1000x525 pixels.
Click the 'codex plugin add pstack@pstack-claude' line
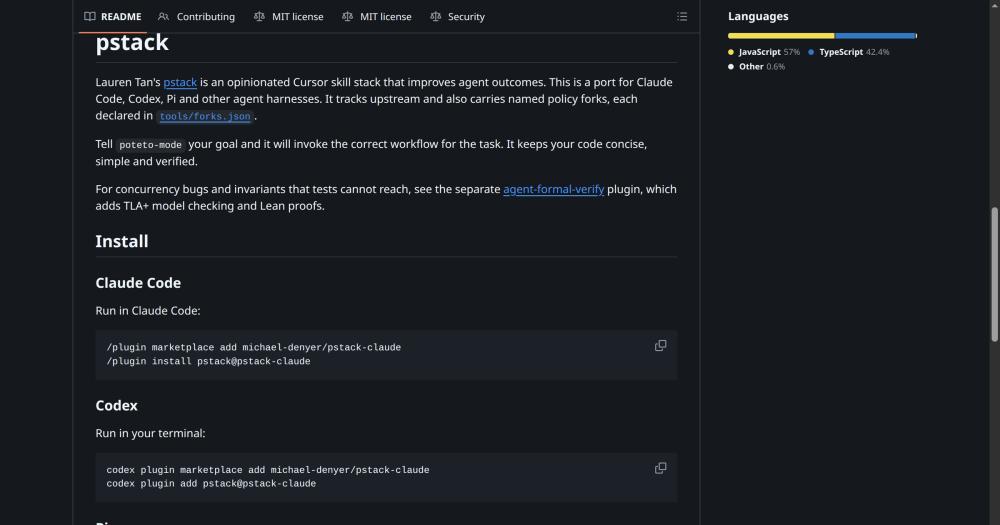pyautogui.click(x=211, y=484)
